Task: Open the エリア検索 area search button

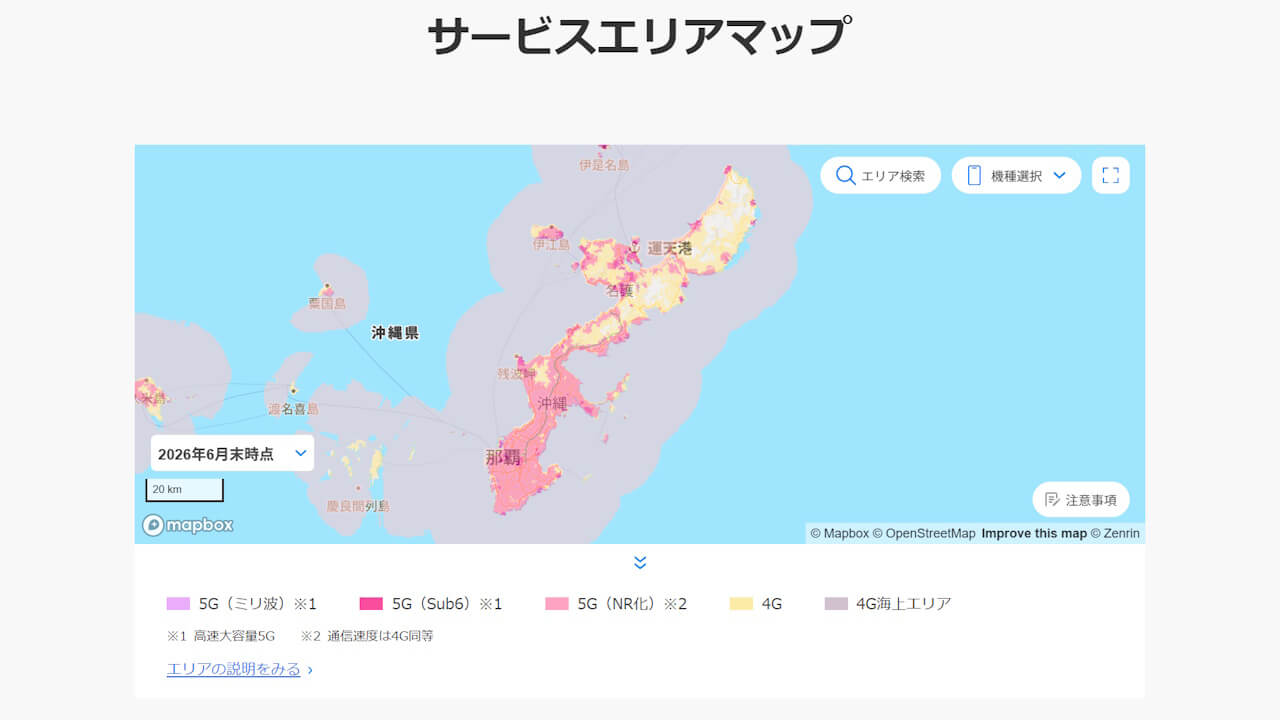Action: point(880,175)
